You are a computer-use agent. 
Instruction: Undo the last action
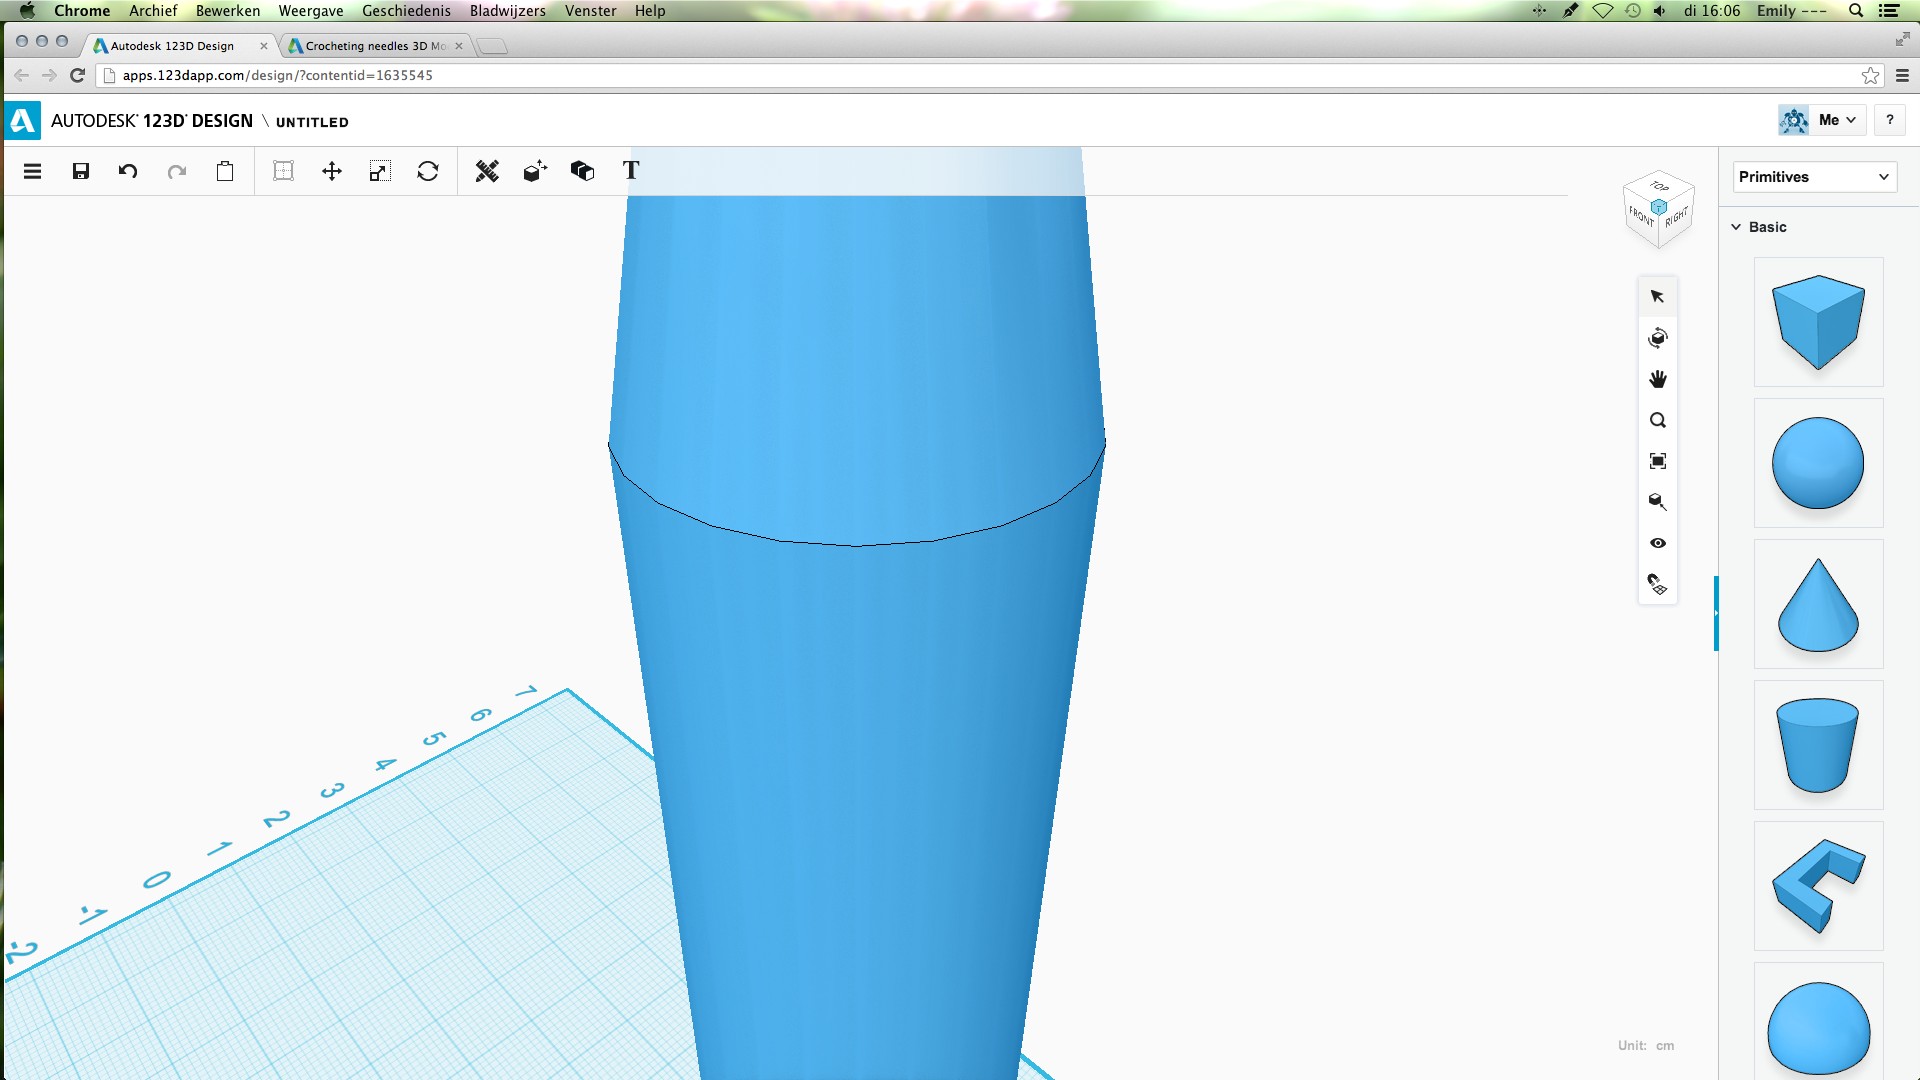128,171
